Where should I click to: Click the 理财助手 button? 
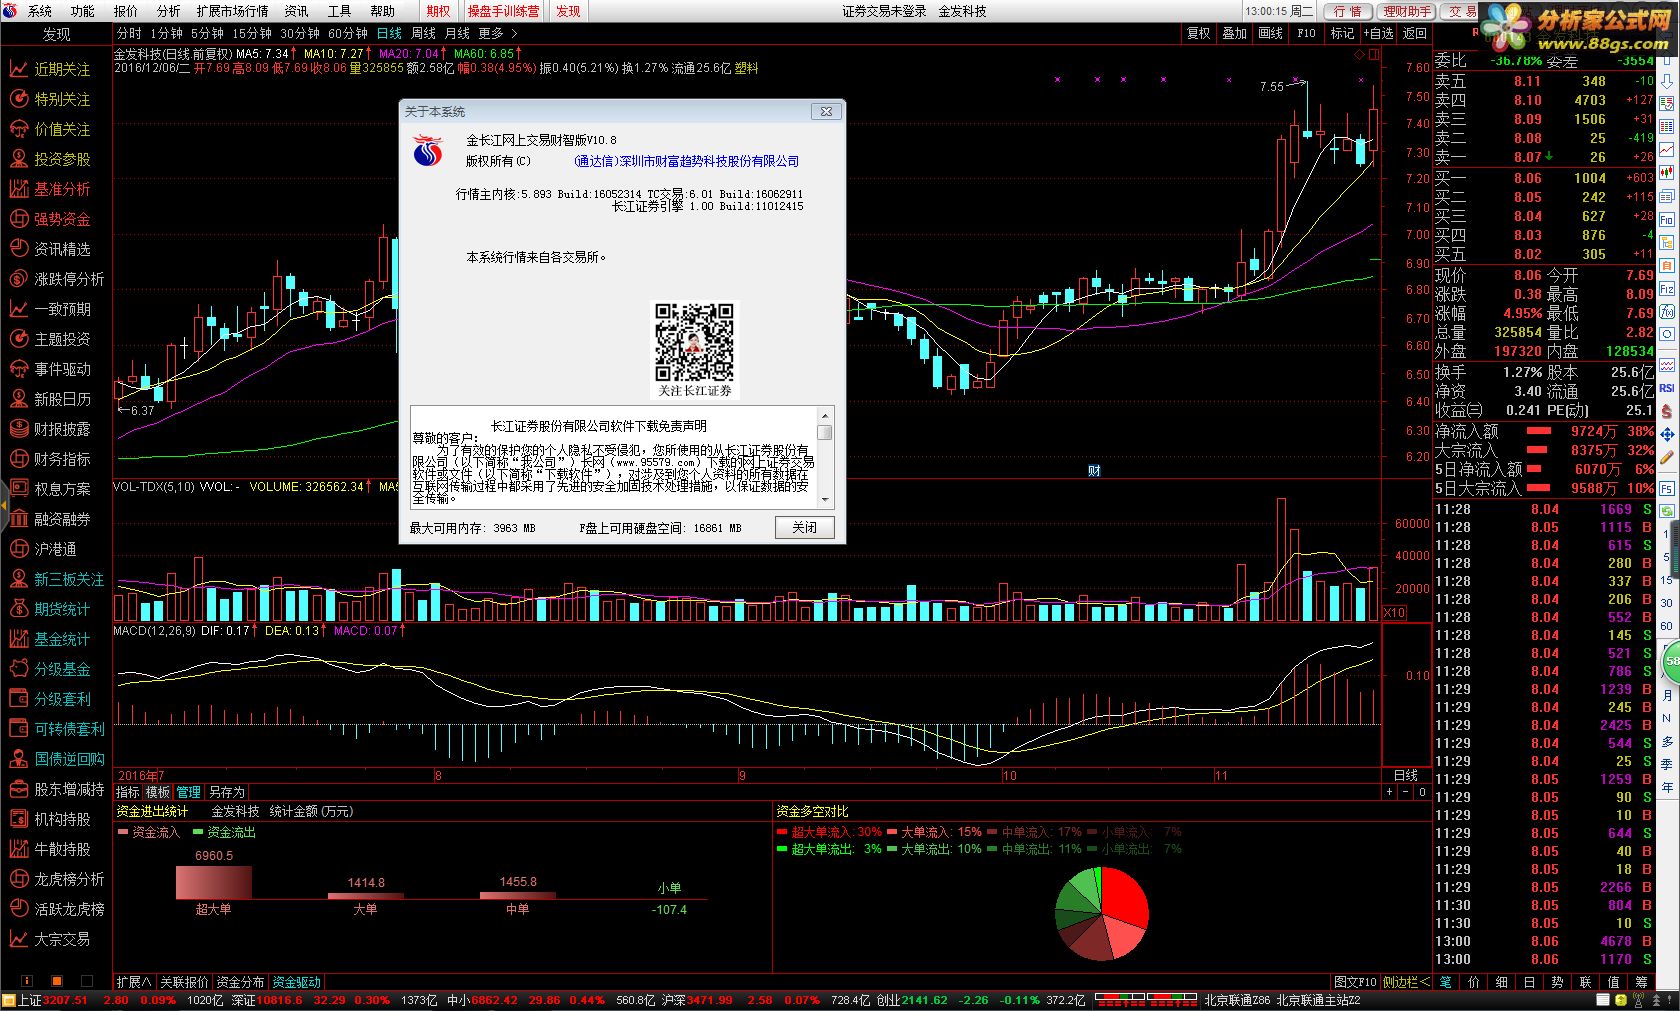[x=1407, y=11]
